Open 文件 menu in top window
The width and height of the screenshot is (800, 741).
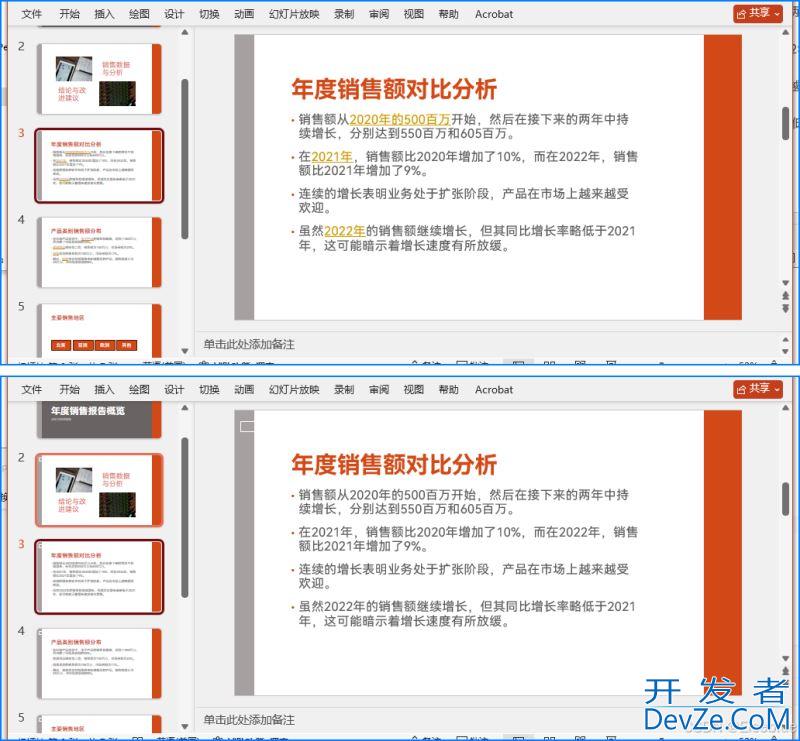32,14
